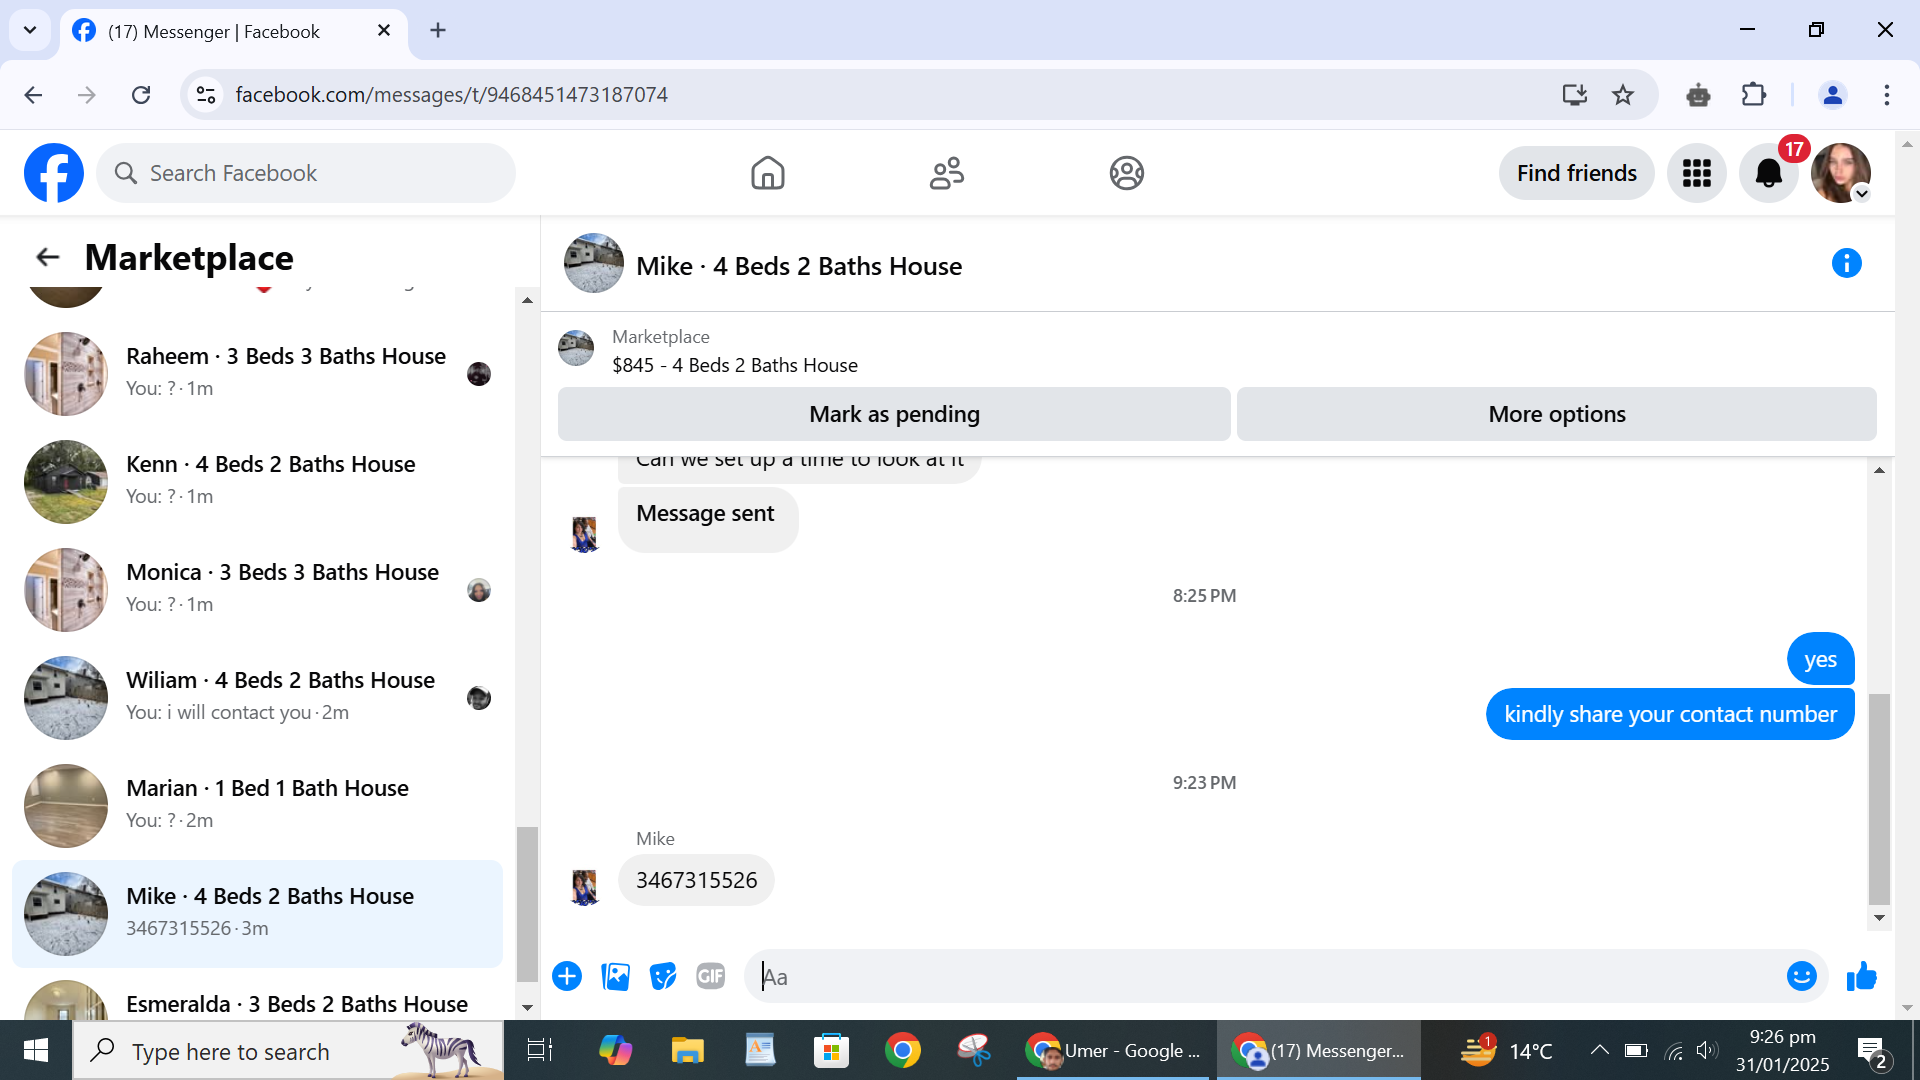Click Mark as pending
The image size is (1920, 1080).
click(894, 414)
